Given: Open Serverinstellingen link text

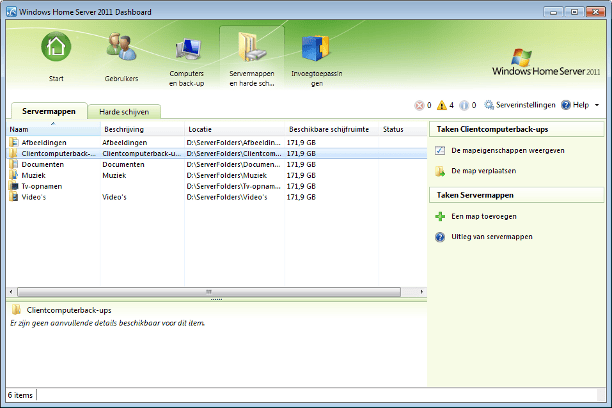Looking at the screenshot, I should tap(525, 105).
